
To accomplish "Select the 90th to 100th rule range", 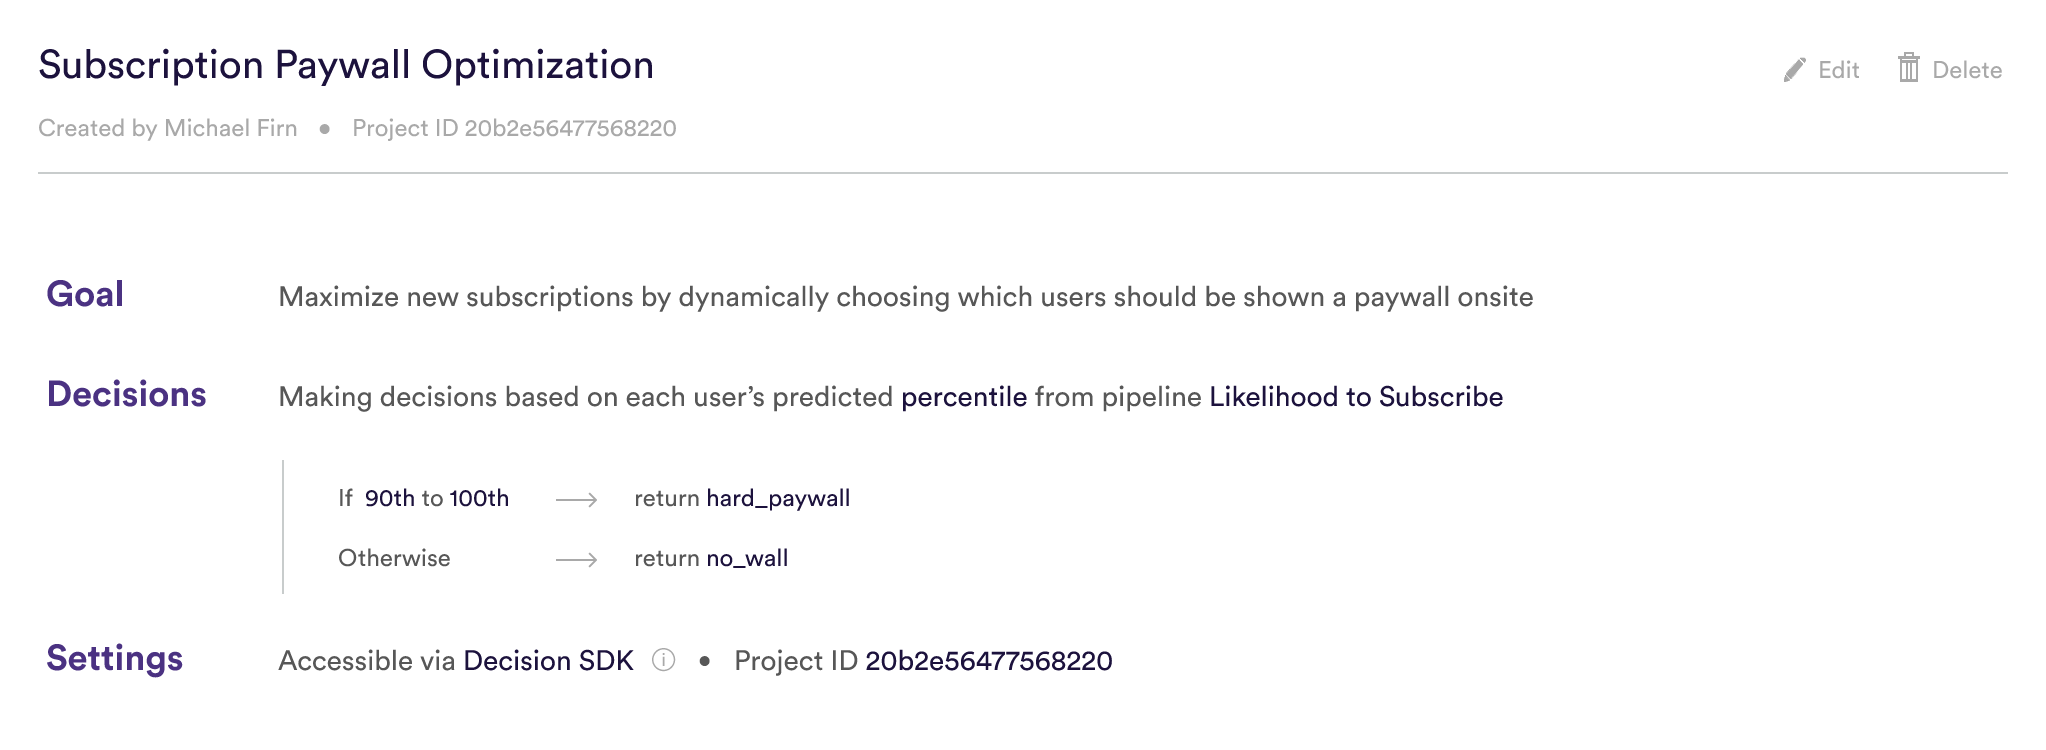I will (436, 498).
